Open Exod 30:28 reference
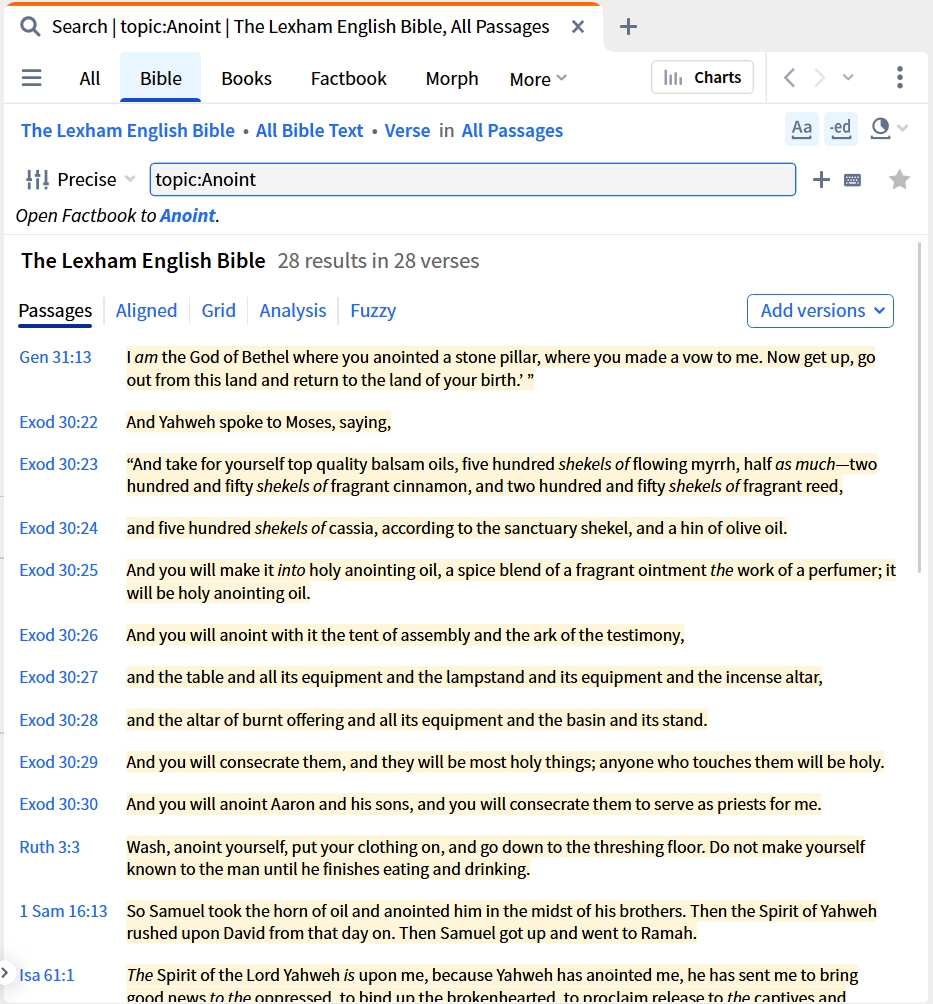The height and width of the screenshot is (1004, 933). 58,720
